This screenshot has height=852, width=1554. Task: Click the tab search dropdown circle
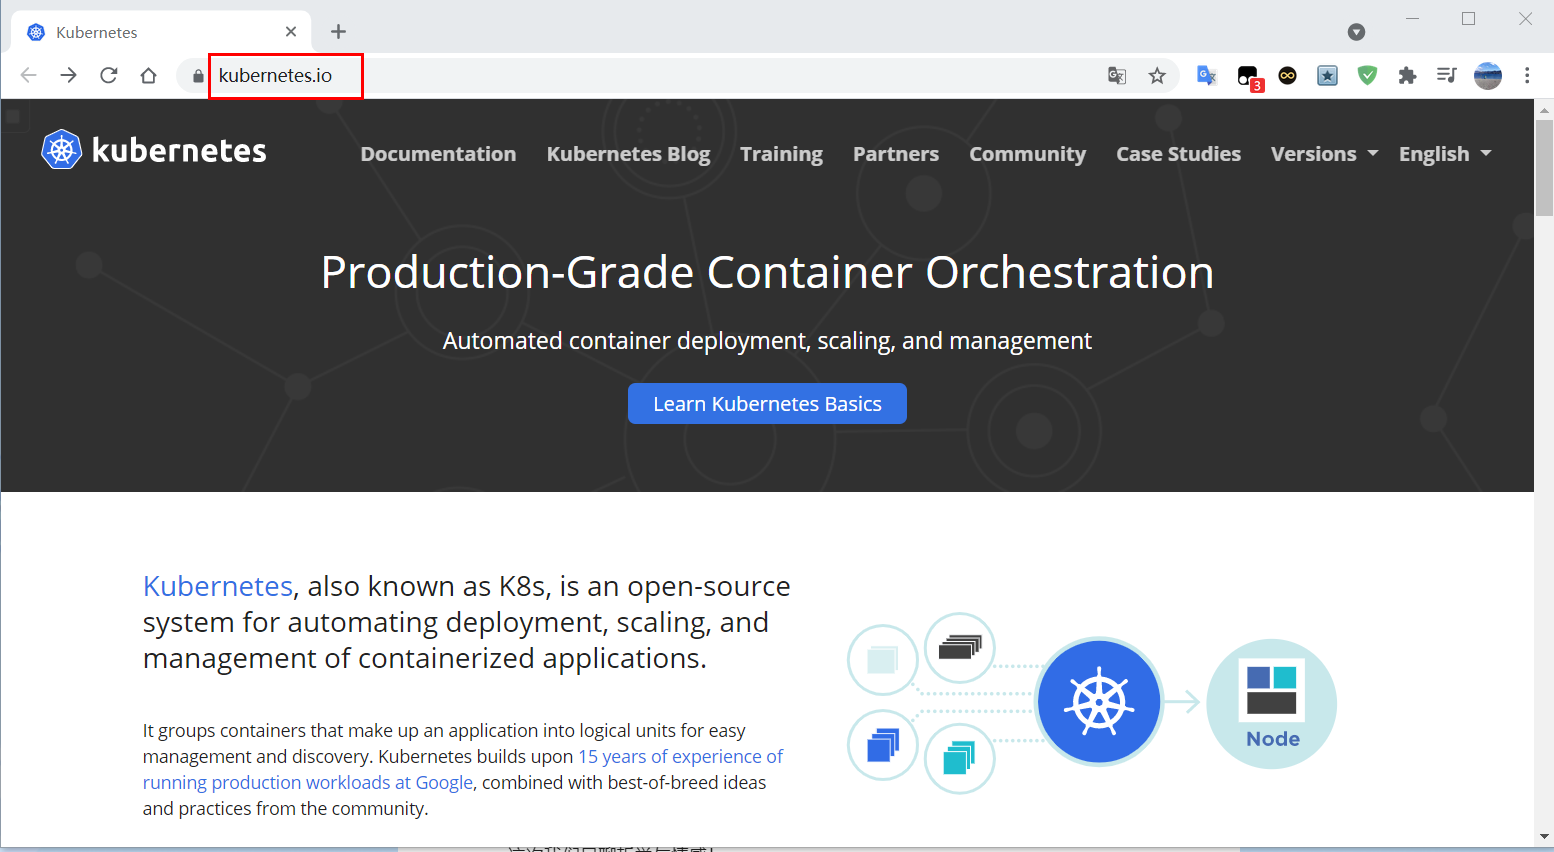[x=1356, y=32]
